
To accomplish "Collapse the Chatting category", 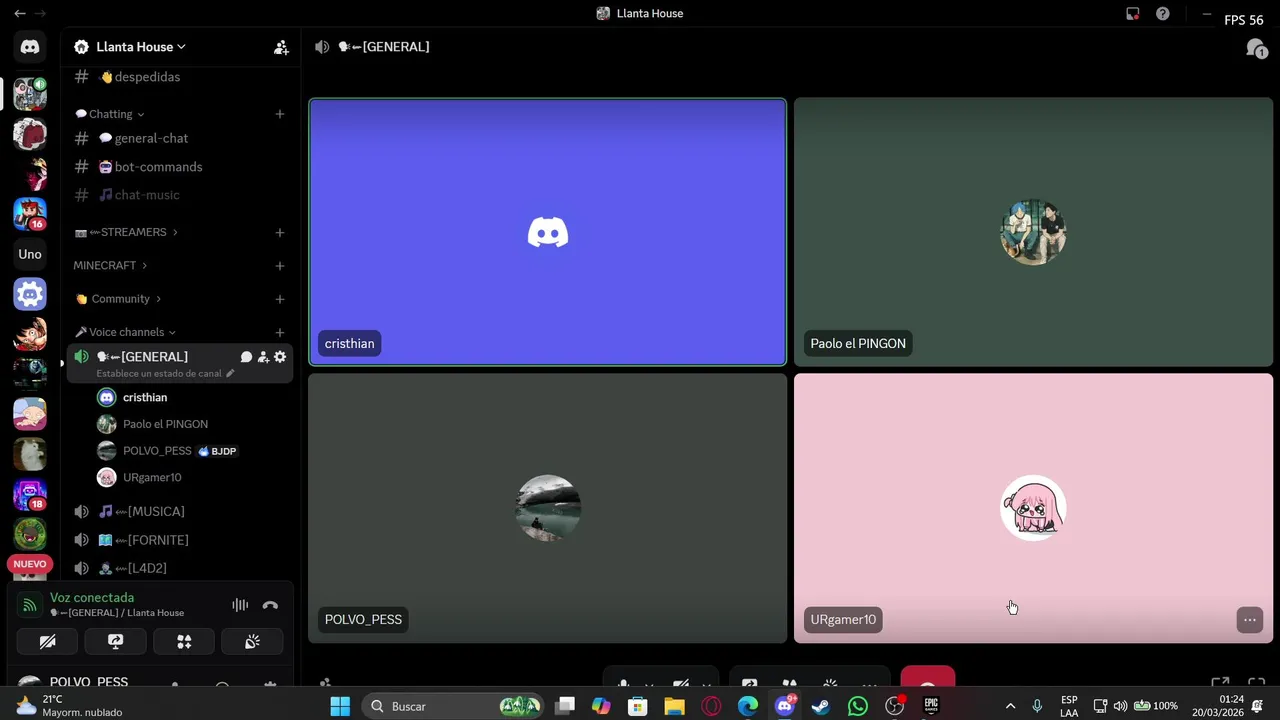I will click(x=110, y=114).
